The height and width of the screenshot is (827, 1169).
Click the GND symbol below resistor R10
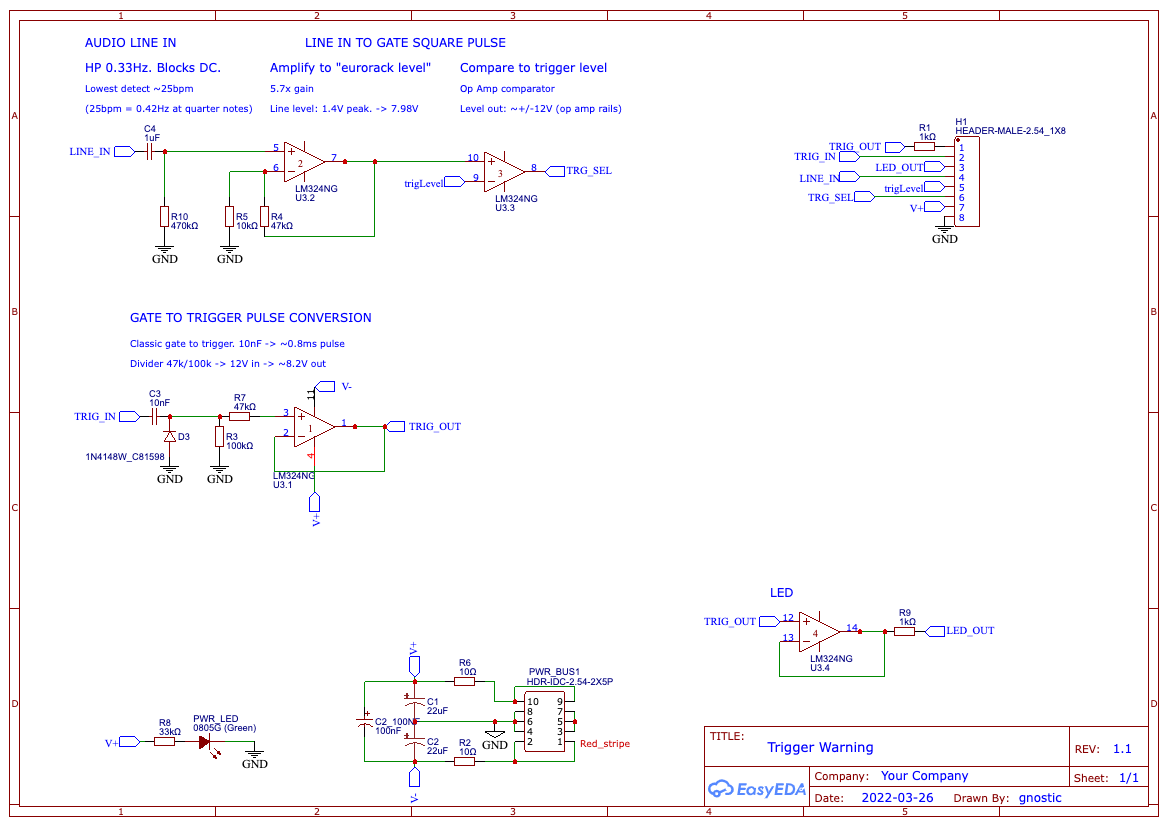pos(165,254)
